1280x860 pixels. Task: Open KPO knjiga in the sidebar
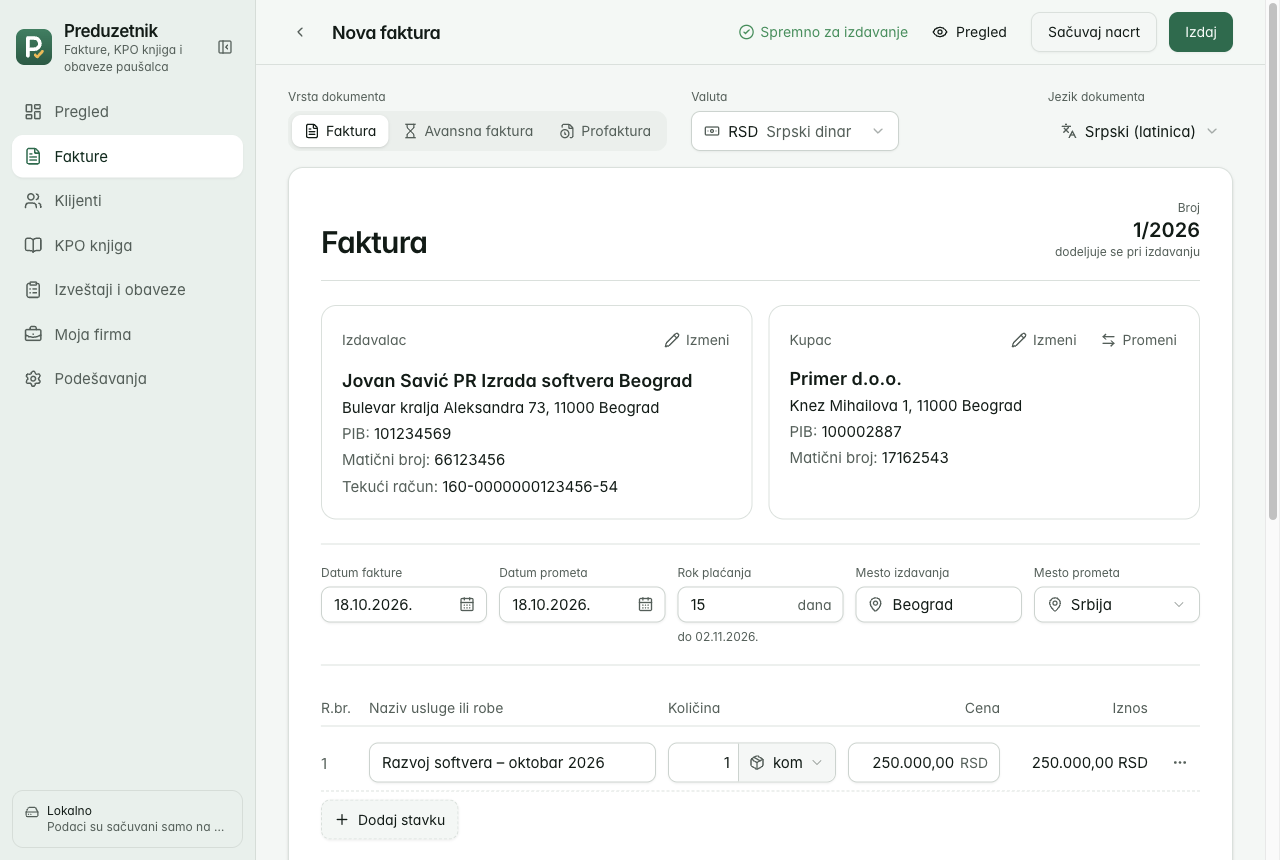coord(127,245)
